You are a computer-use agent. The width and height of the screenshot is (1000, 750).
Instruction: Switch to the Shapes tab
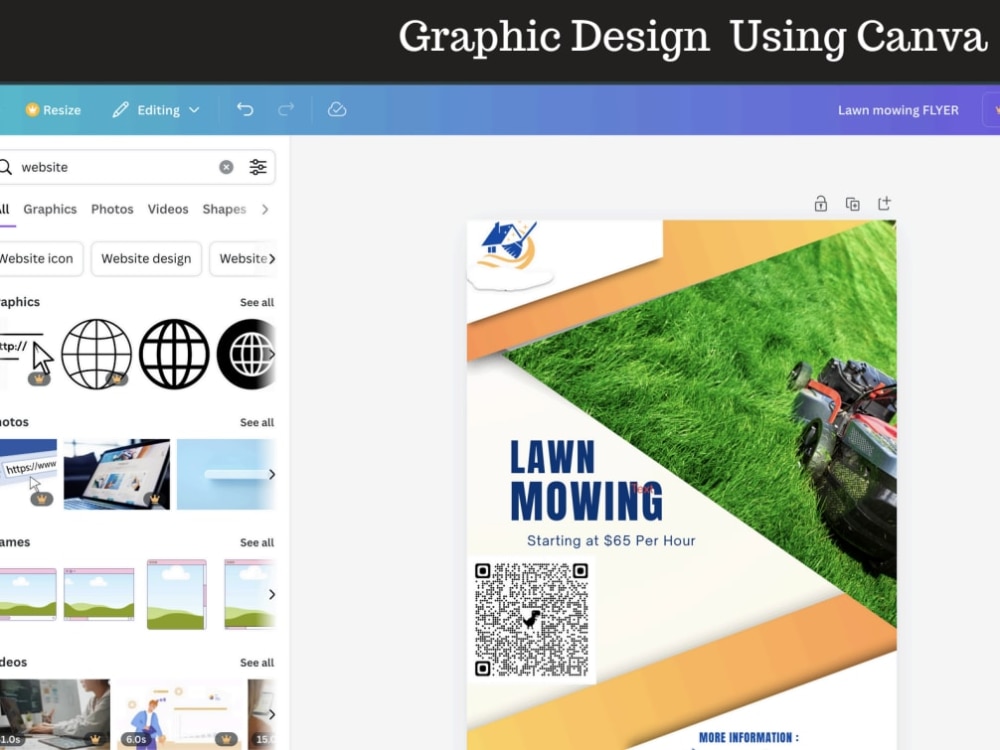(x=224, y=209)
